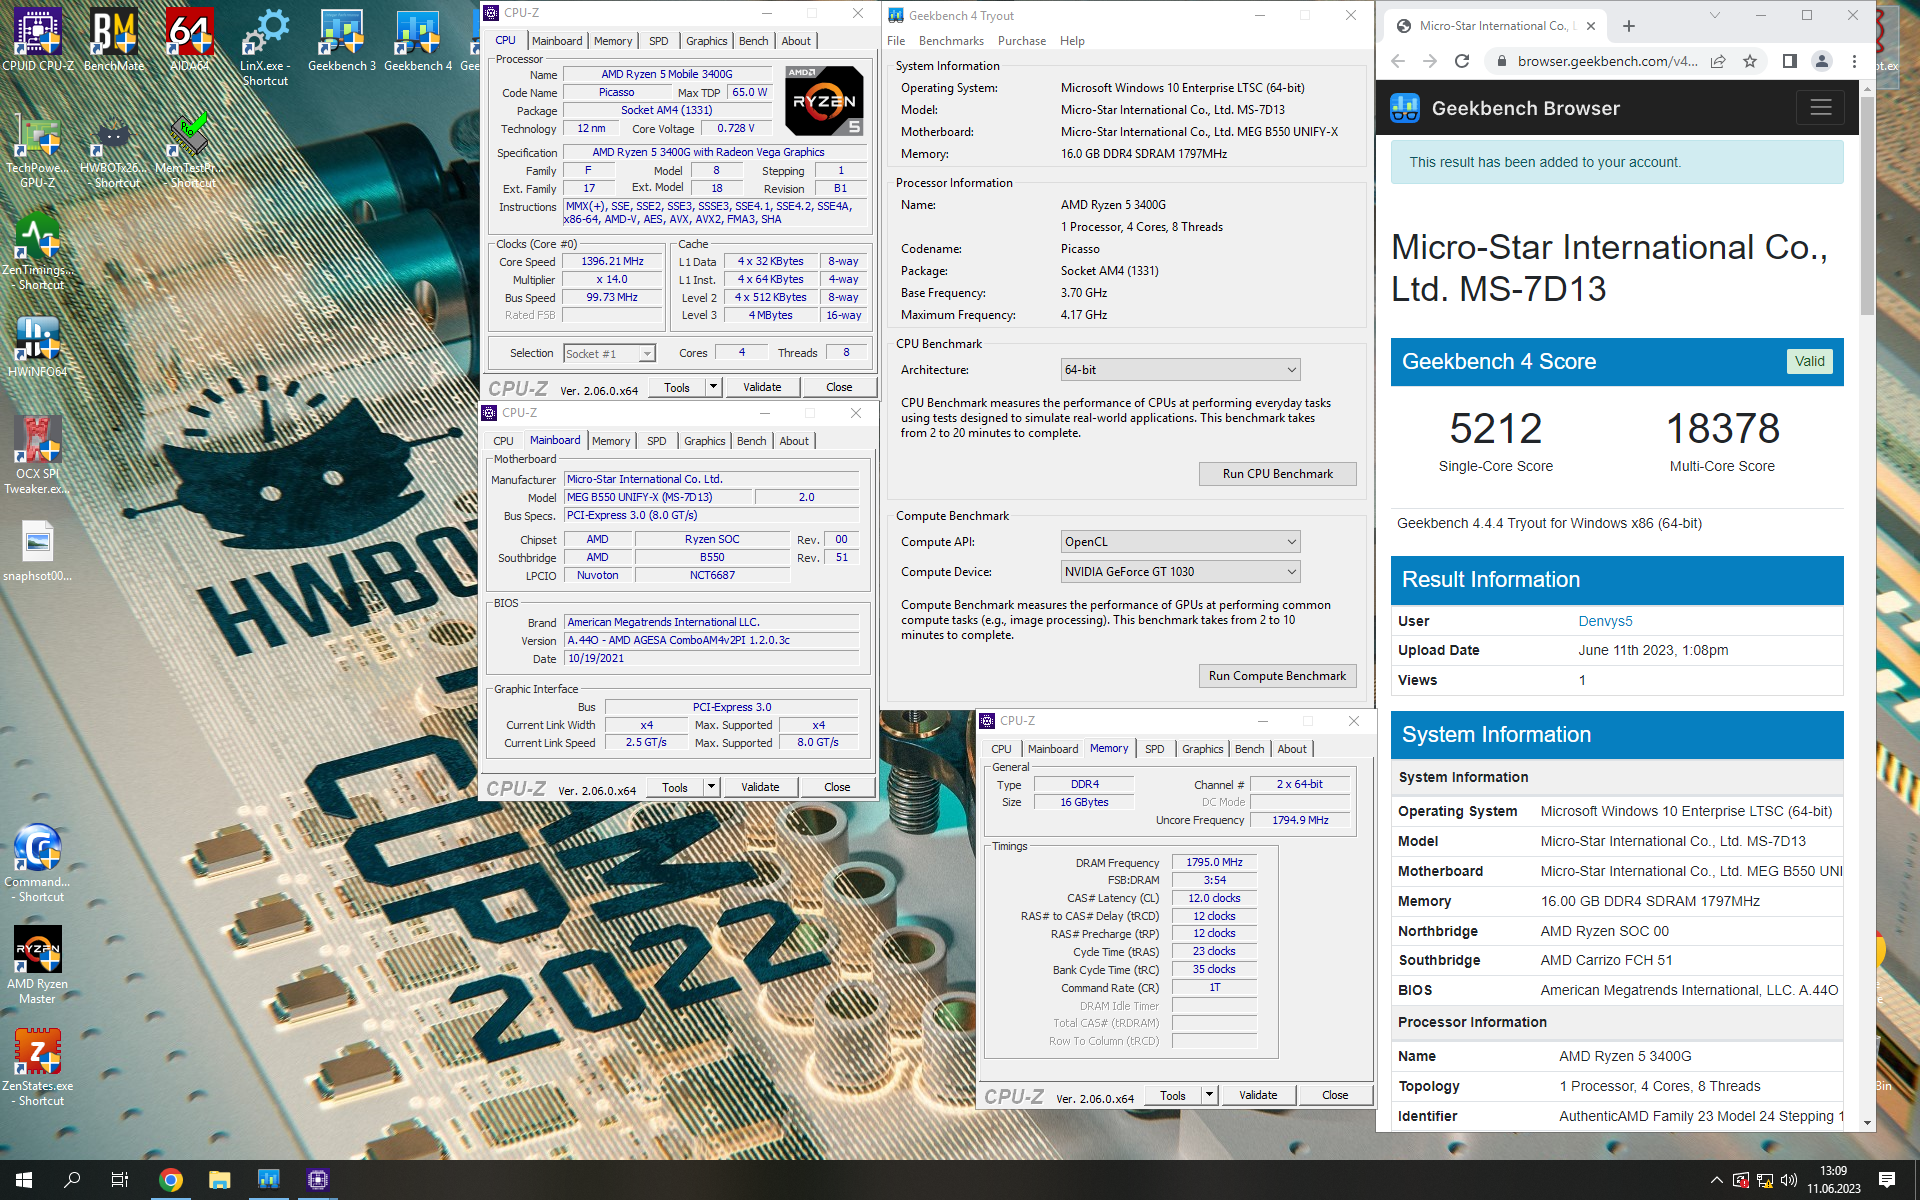1920x1200 pixels.
Task: Open Task View on the taskbar
Action: pos(120,1180)
